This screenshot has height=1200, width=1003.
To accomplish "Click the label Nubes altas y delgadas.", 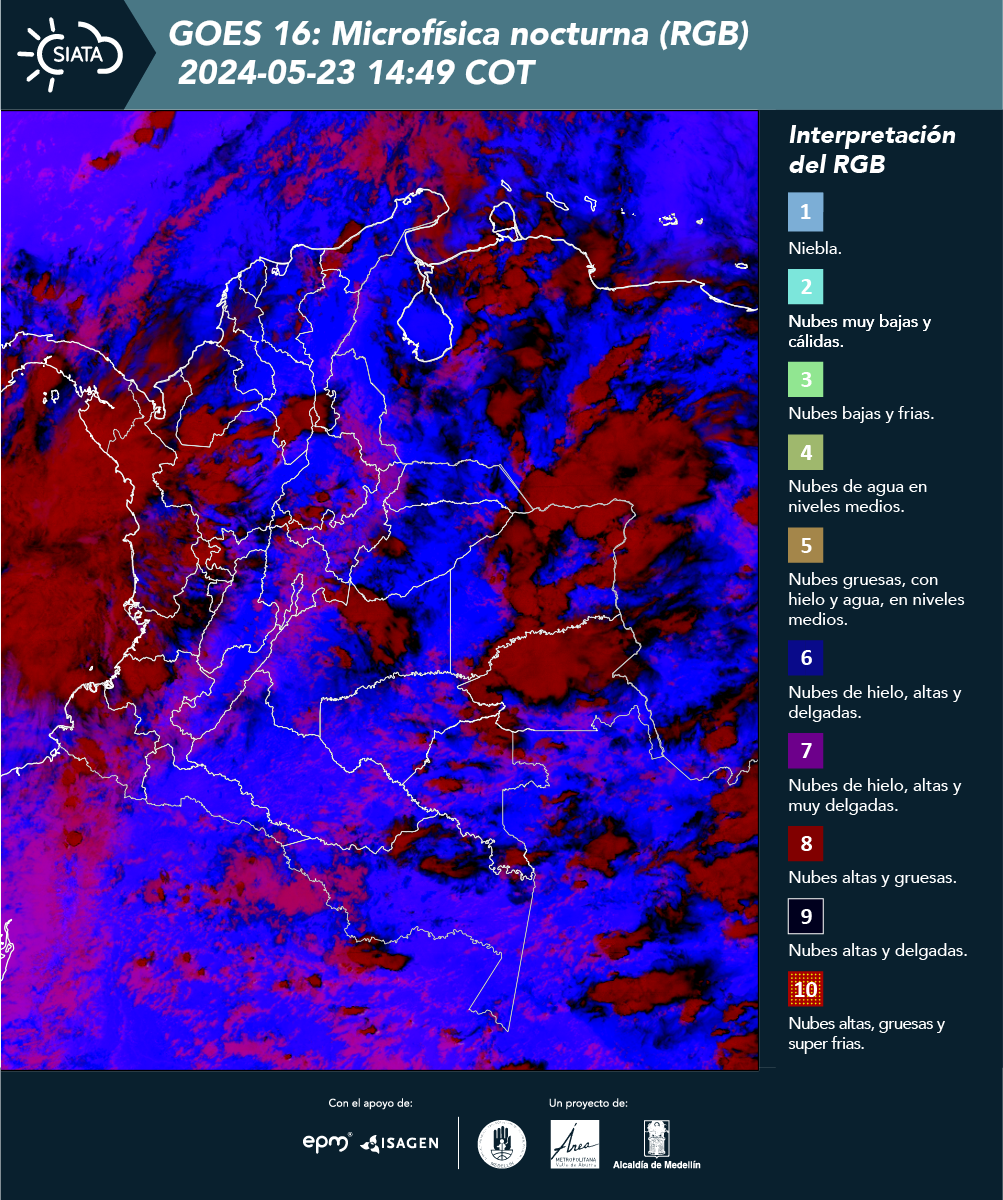I will click(878, 951).
